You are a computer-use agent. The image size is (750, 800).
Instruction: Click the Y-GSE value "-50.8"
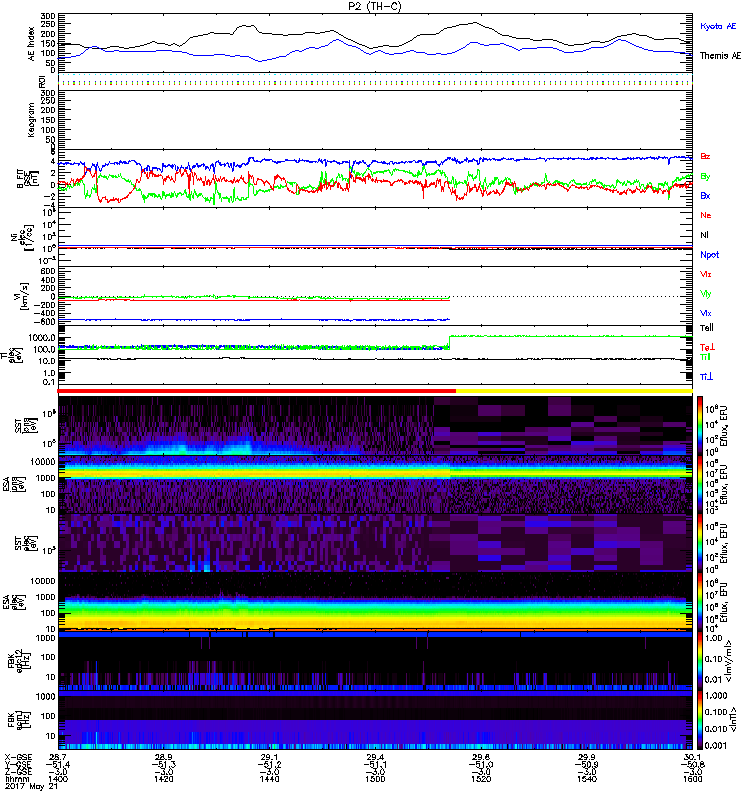click(x=692, y=764)
